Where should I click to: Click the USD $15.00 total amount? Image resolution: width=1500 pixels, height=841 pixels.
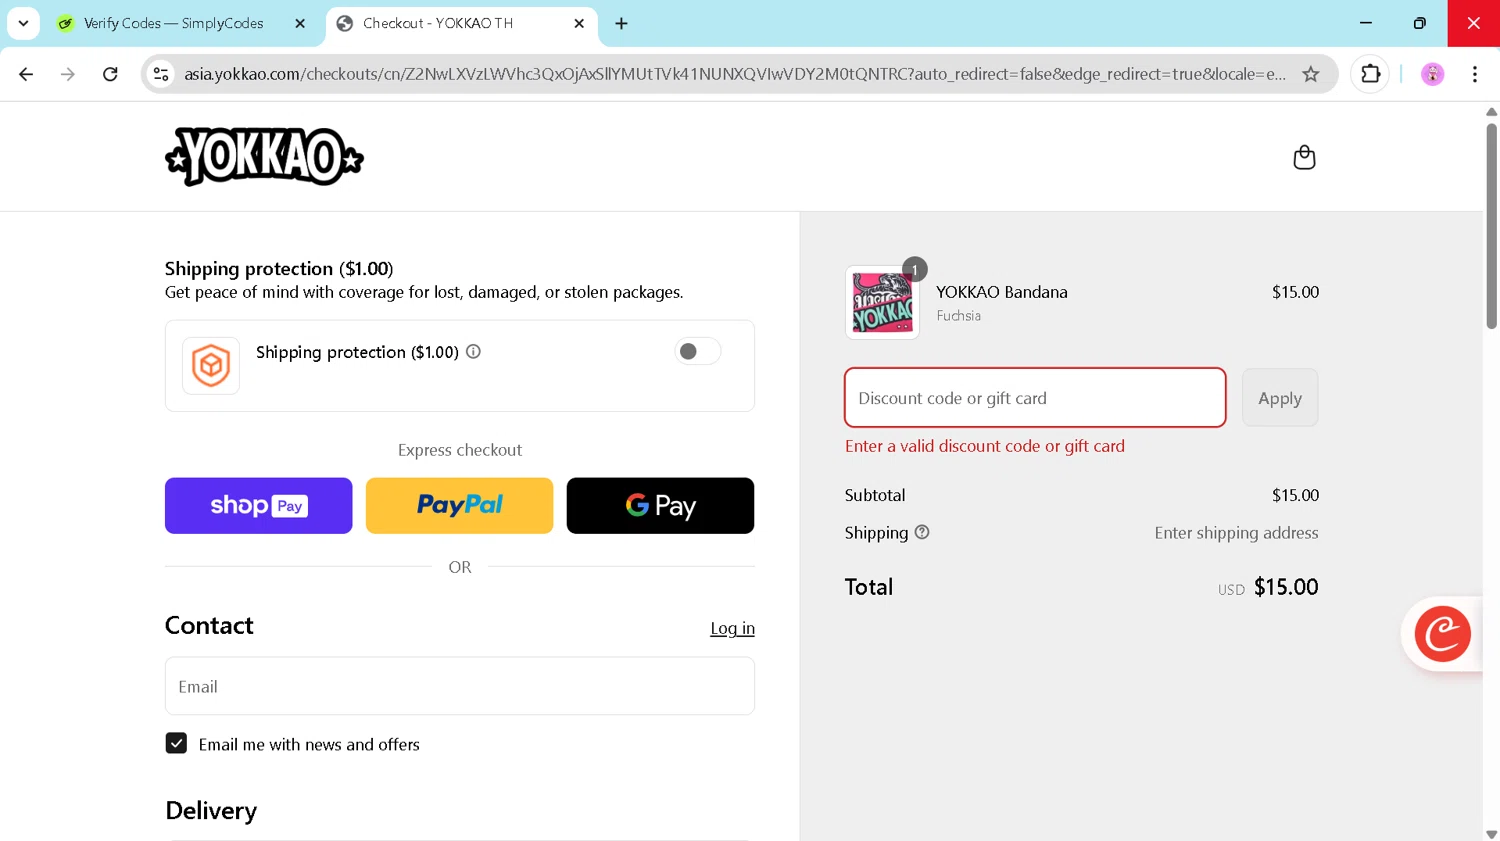[1268, 587]
